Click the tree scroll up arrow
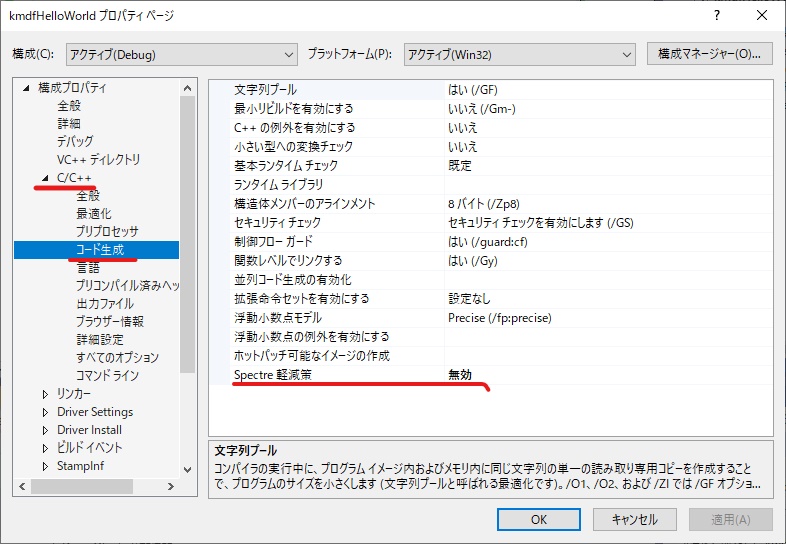 tap(187, 88)
